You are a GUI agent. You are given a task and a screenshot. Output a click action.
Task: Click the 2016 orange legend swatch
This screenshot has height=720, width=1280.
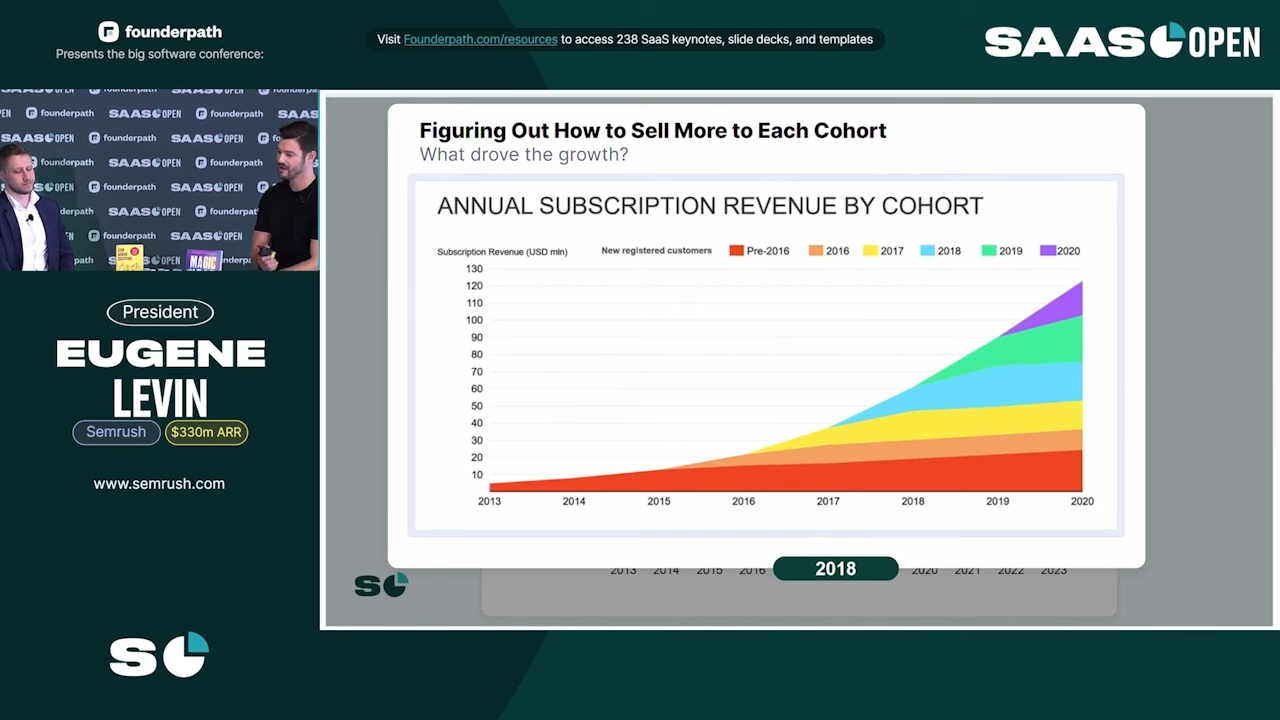816,251
